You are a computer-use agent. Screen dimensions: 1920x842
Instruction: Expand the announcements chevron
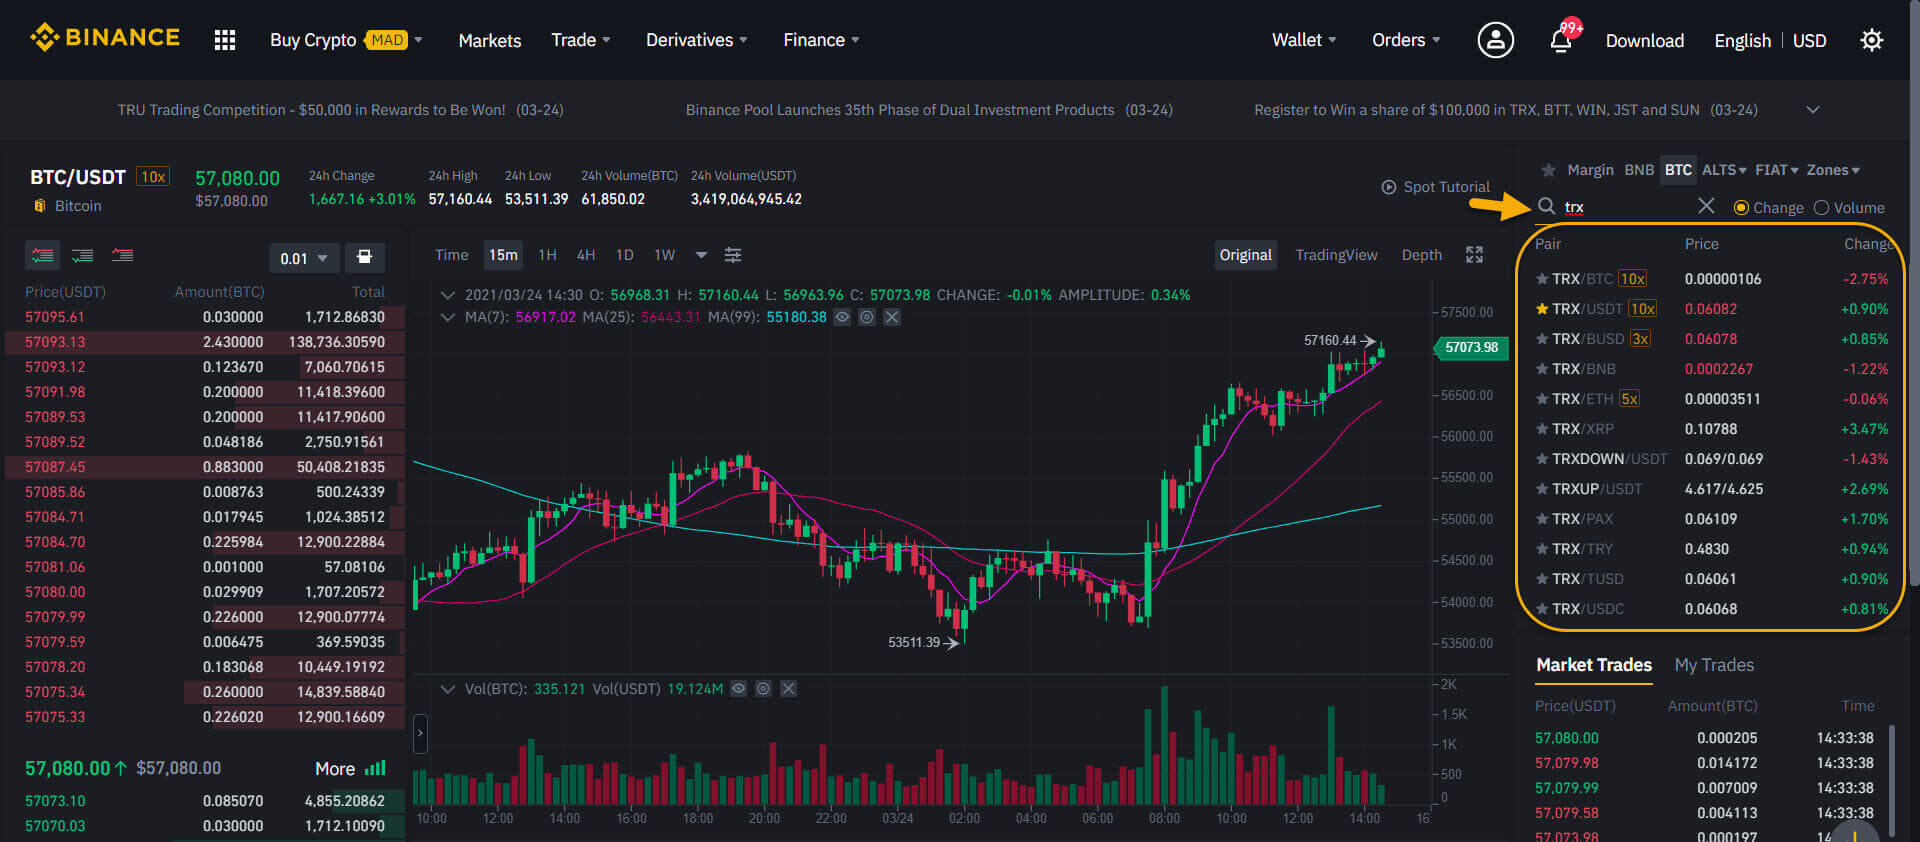click(1812, 110)
